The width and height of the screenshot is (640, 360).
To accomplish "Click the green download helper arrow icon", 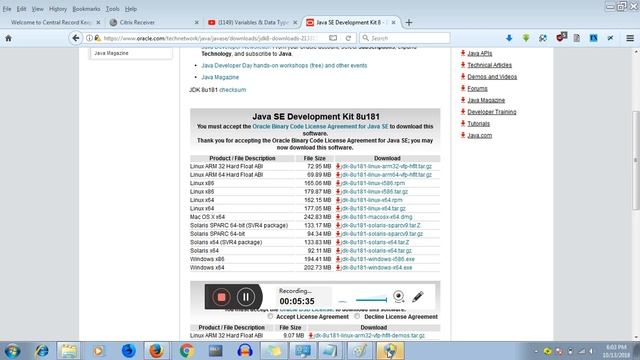I will pyautogui.click(x=526, y=38).
